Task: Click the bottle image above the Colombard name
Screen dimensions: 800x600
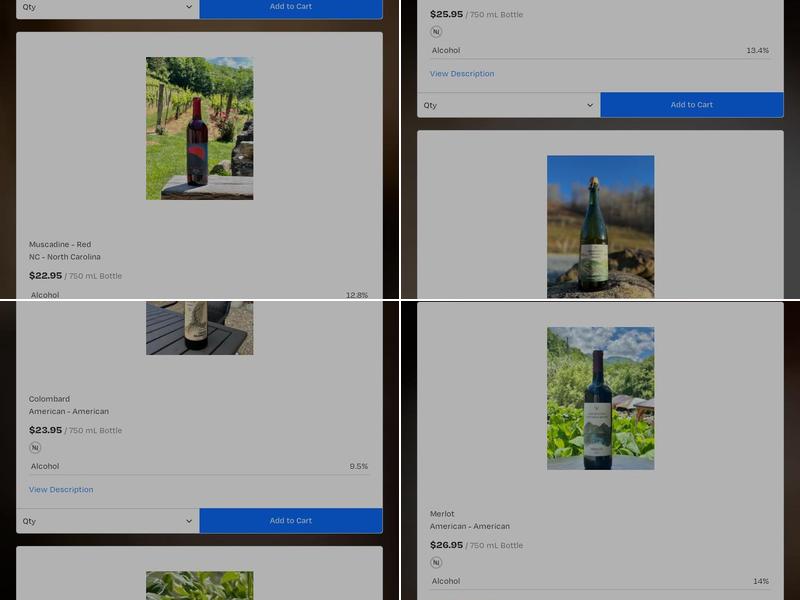Action: click(x=199, y=328)
